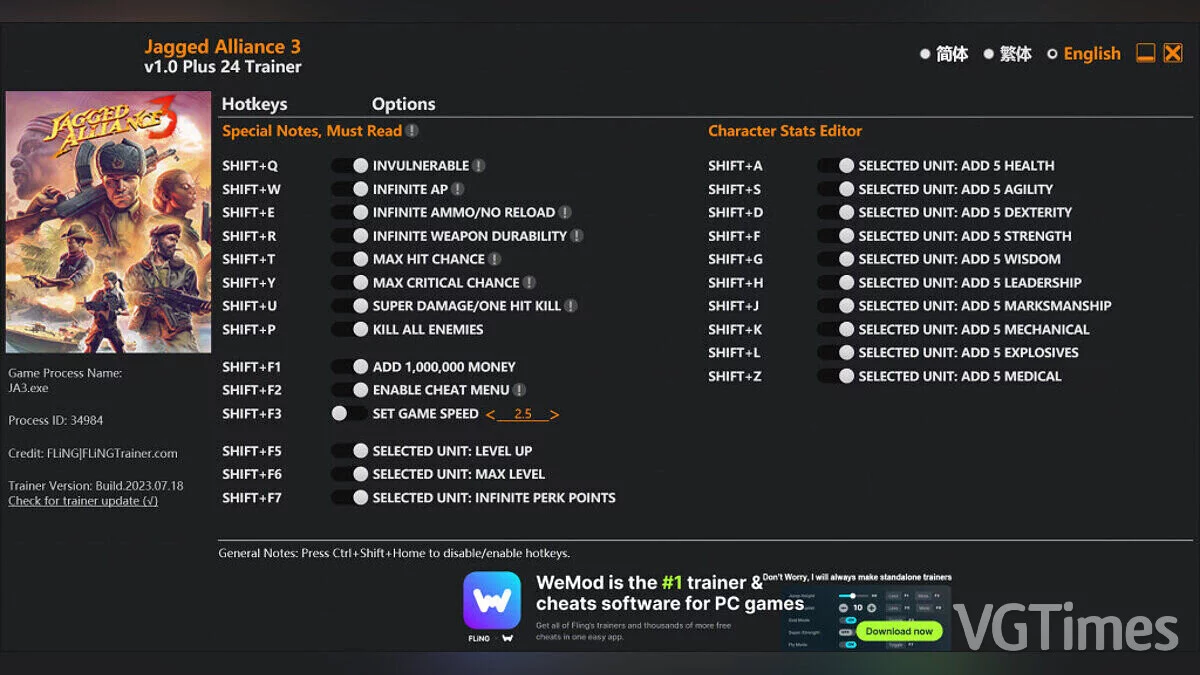Click the Set Game Speed toggle slider
Image resolution: width=1200 pixels, height=675 pixels.
pos(349,414)
